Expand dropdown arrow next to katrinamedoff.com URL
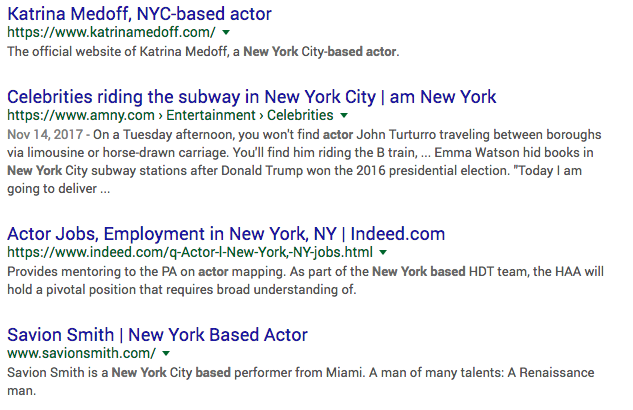The width and height of the screenshot is (633, 410). tap(226, 33)
